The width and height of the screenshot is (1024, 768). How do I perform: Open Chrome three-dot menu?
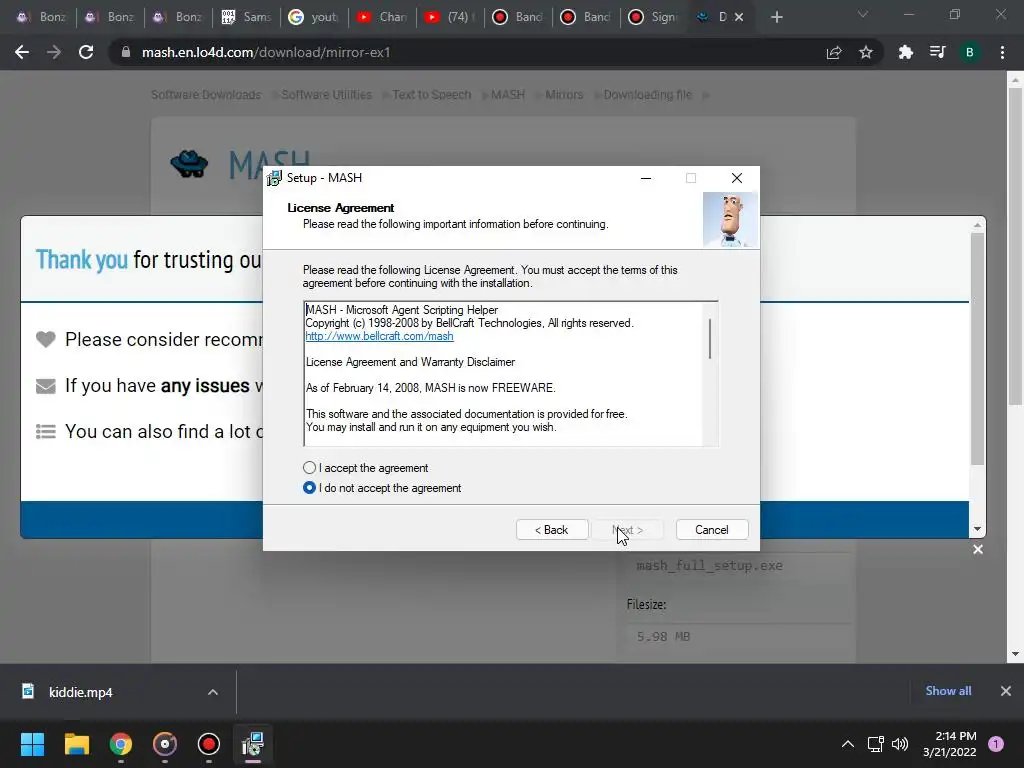click(1002, 52)
